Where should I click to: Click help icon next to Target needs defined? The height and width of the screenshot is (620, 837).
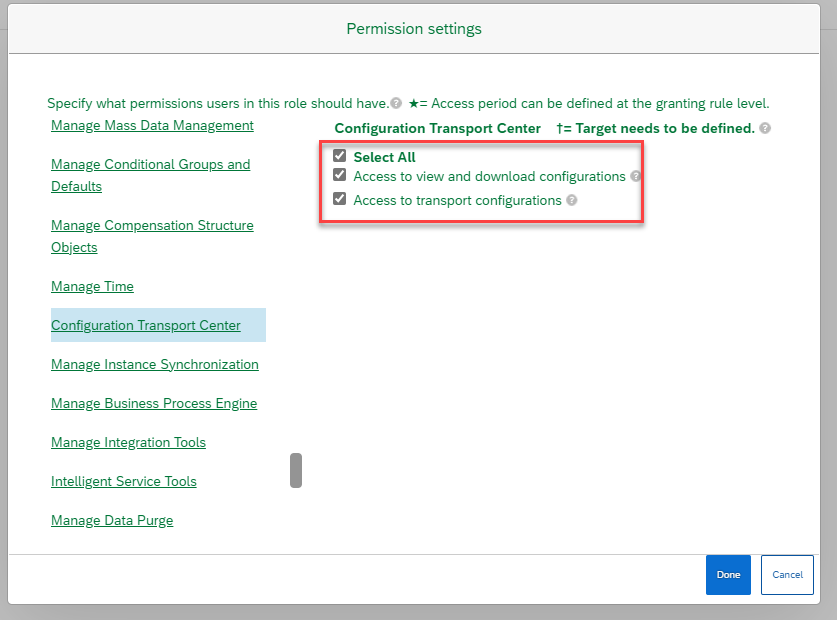coord(765,128)
